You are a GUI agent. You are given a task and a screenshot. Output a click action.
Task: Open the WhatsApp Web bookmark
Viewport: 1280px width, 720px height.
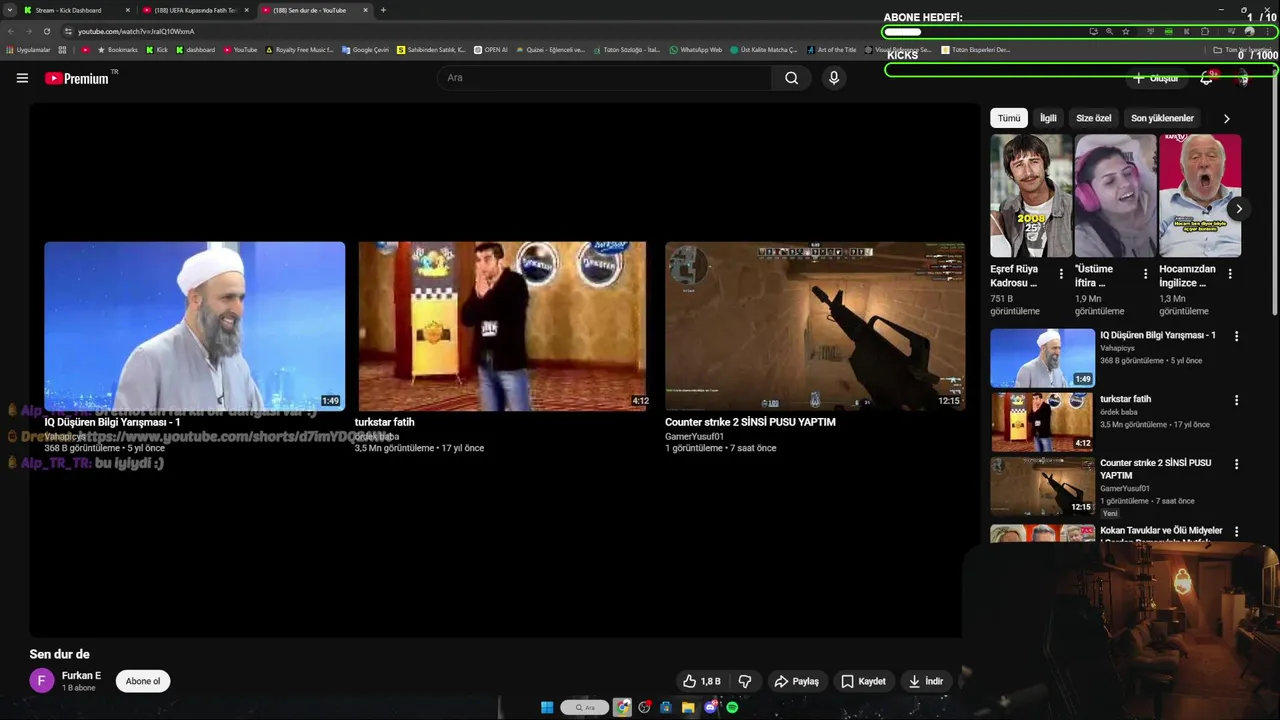coord(696,49)
